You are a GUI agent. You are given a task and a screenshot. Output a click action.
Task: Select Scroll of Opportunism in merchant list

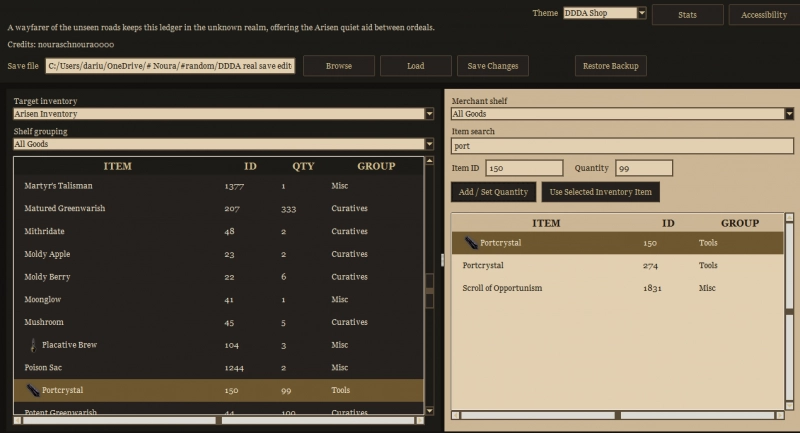[x=617, y=288]
